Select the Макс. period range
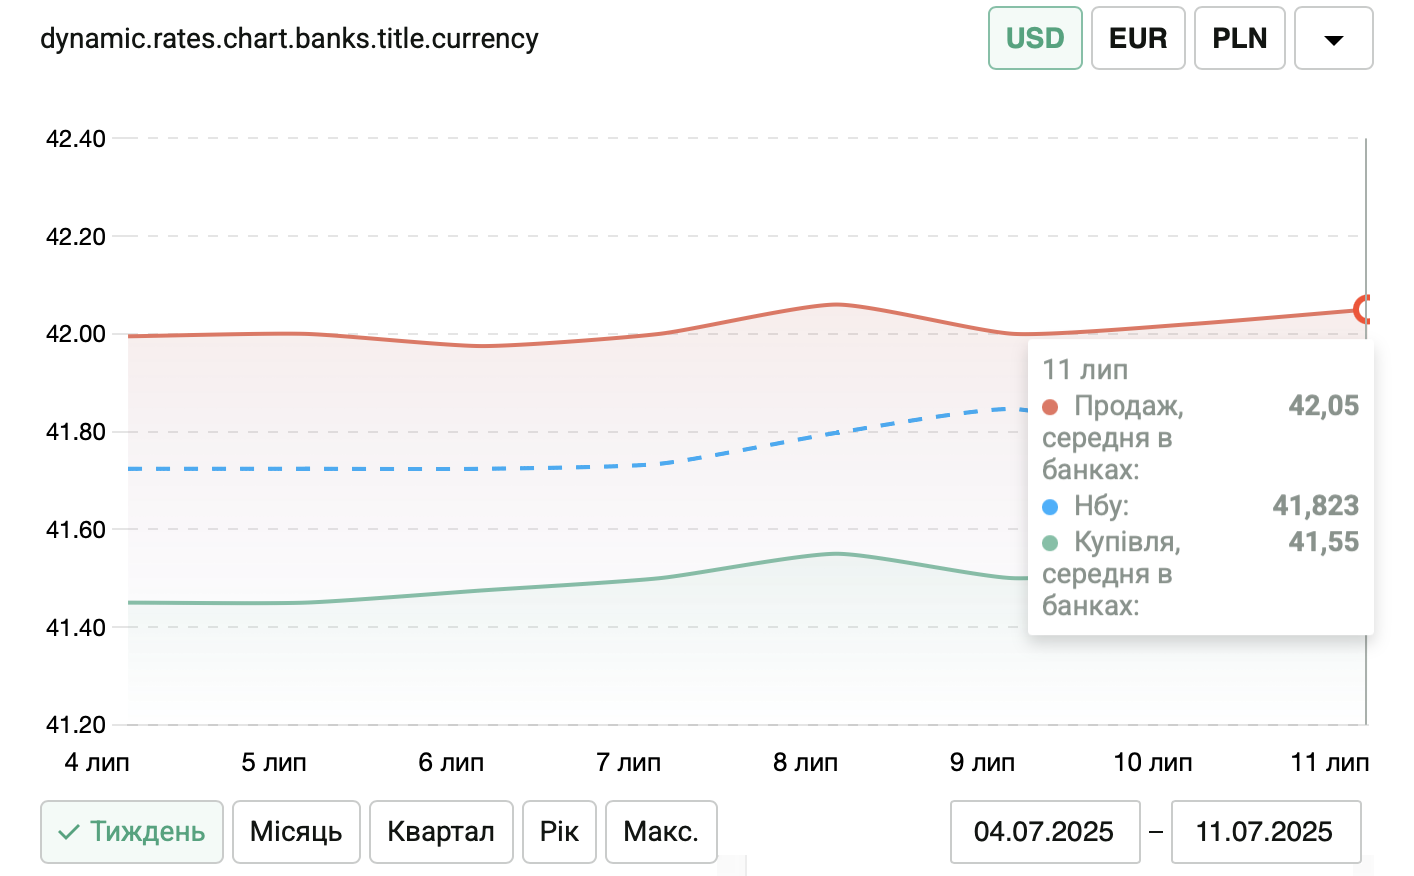 tap(661, 831)
